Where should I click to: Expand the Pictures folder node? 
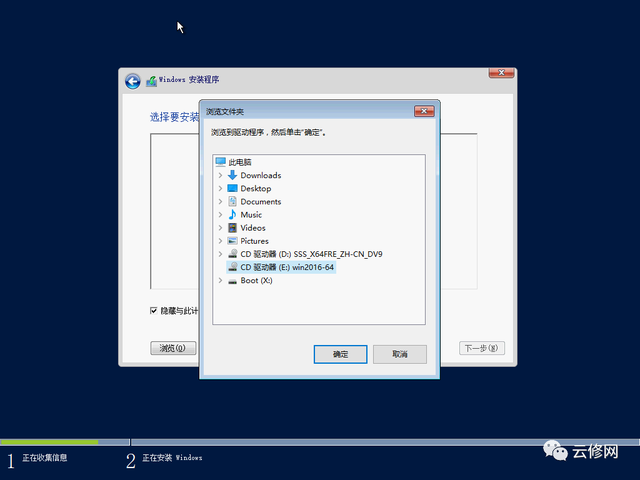pos(220,241)
